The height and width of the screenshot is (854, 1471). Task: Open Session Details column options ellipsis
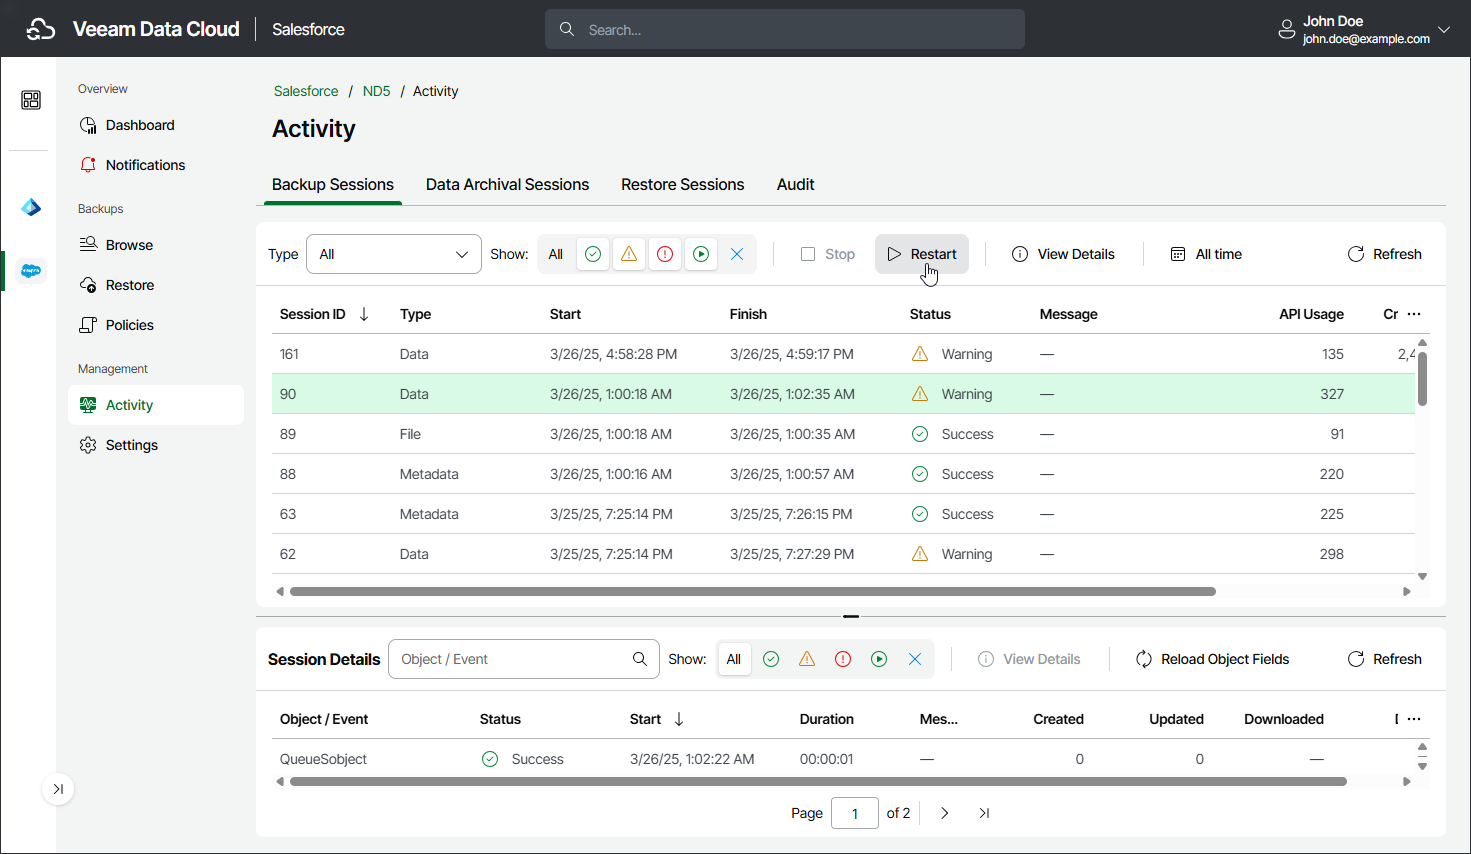(x=1414, y=719)
